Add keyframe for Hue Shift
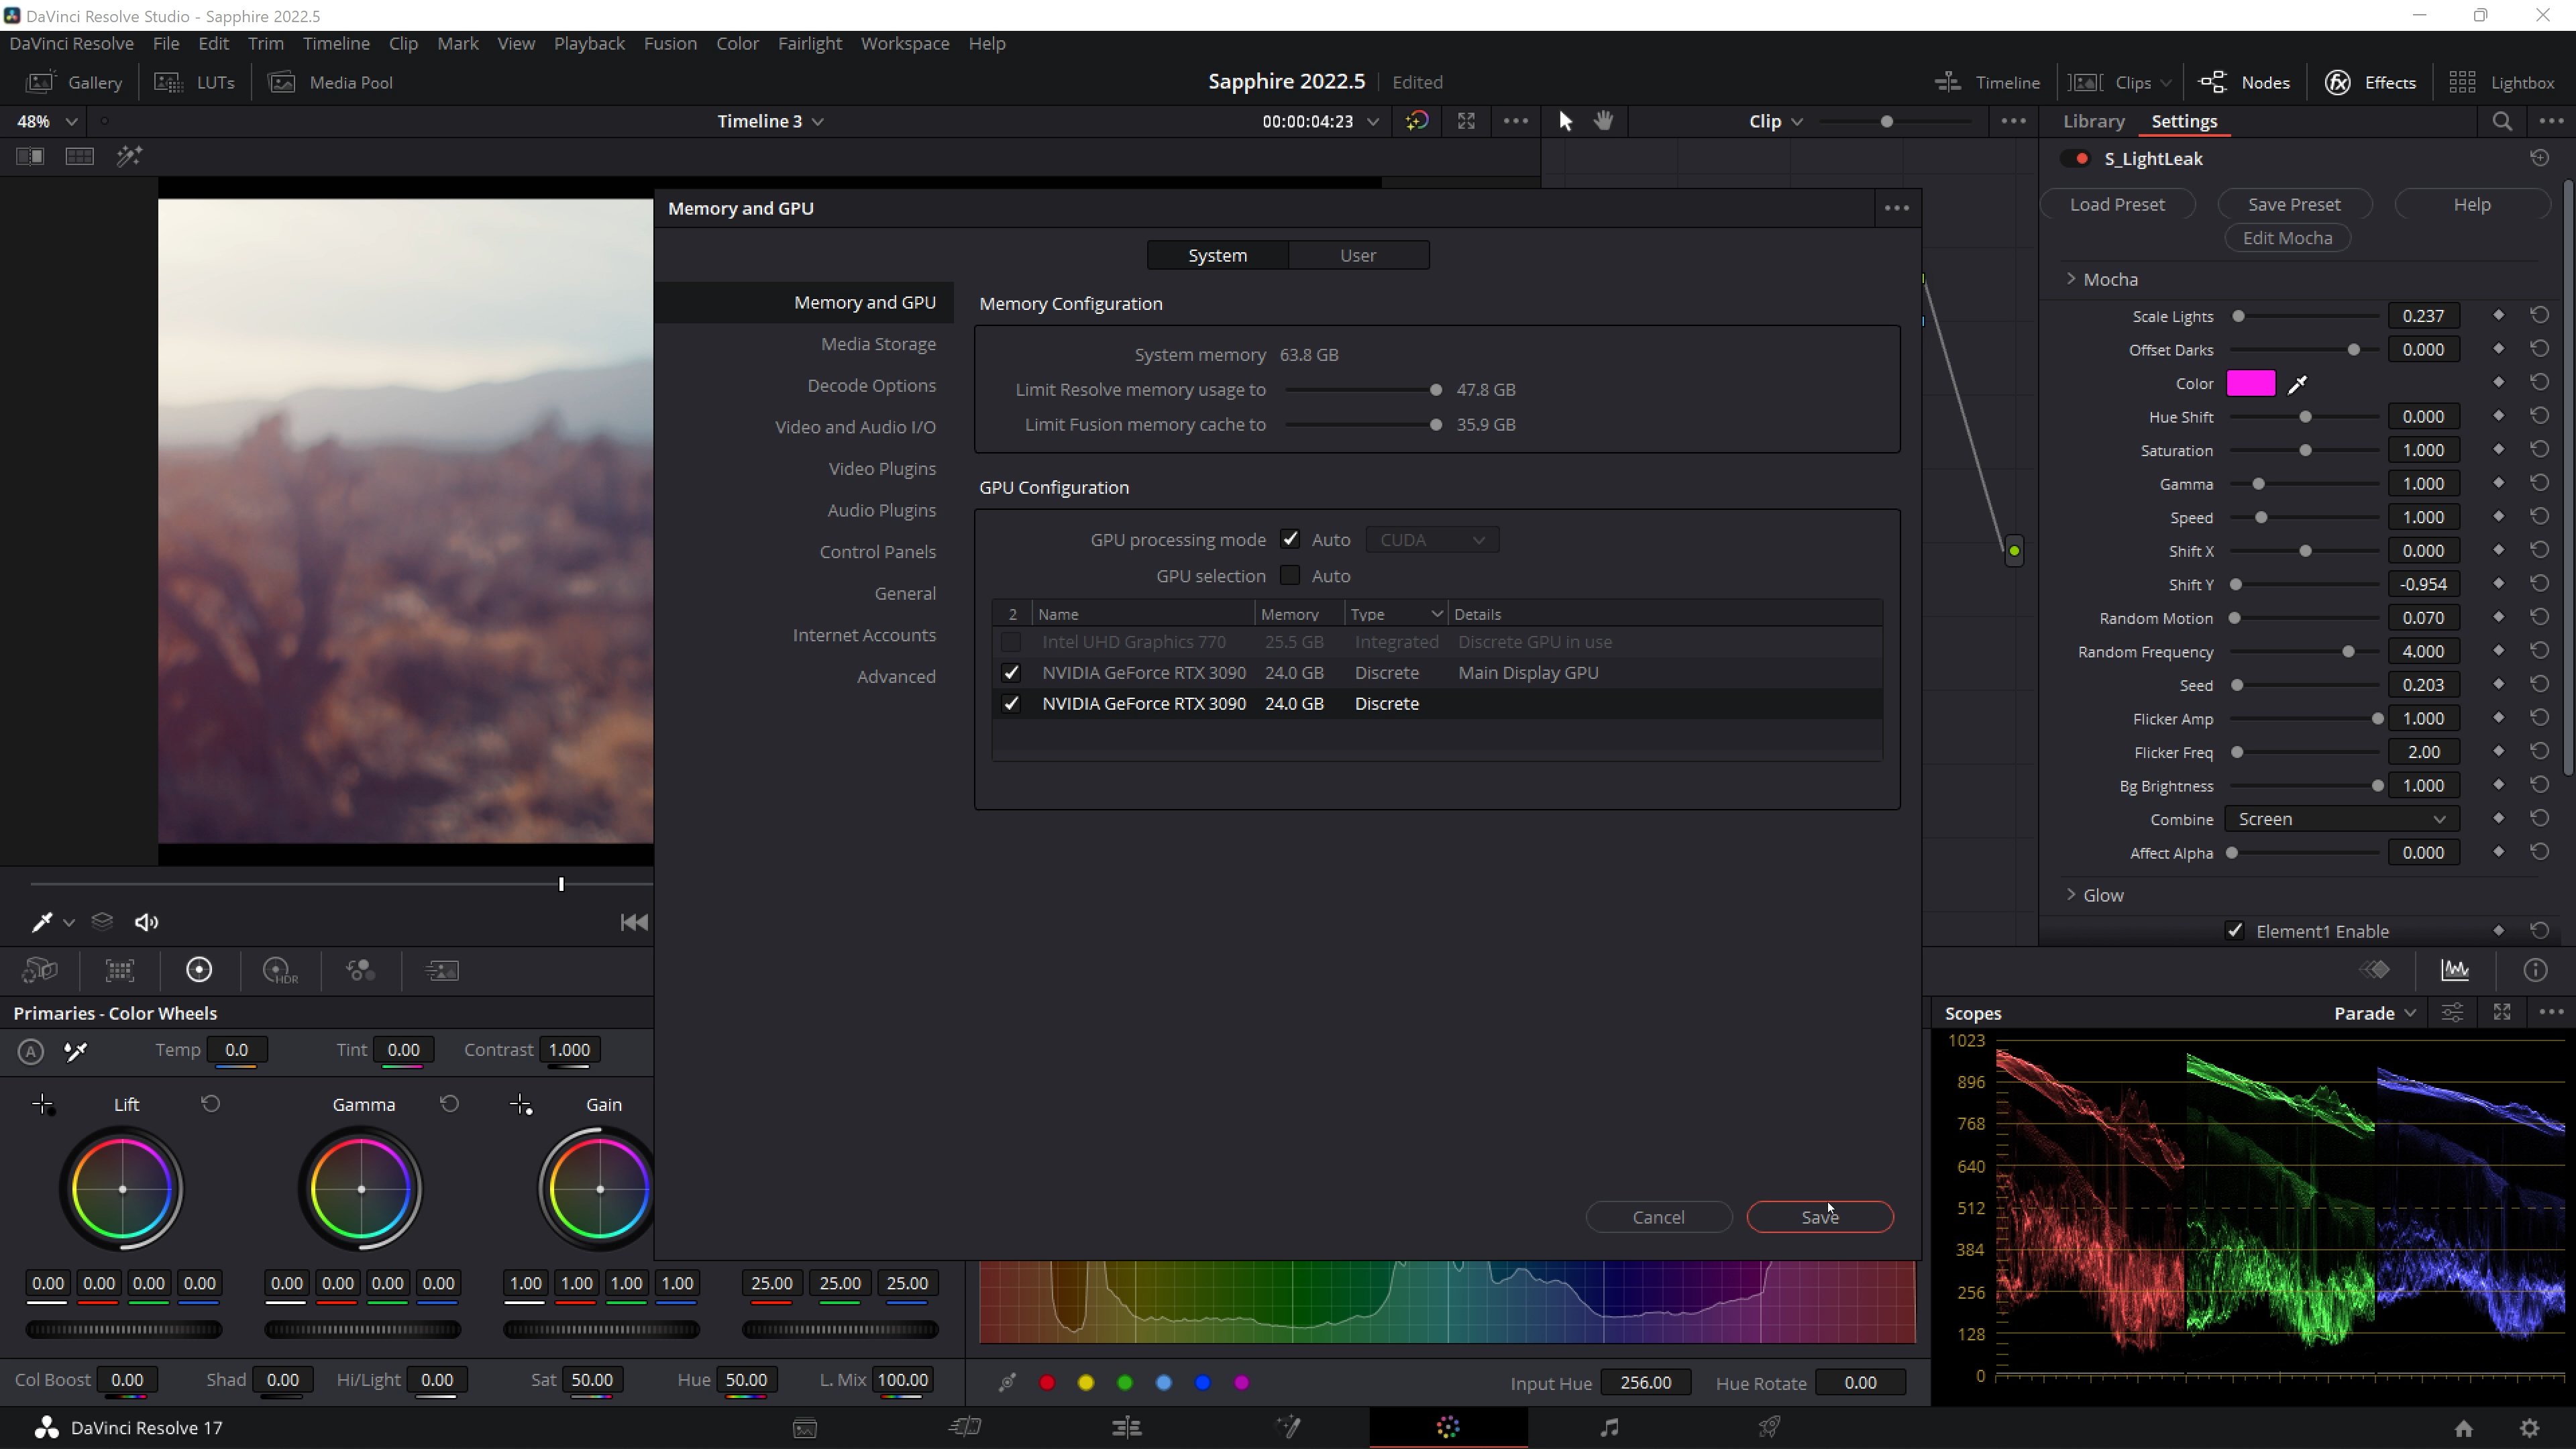The image size is (2576, 1449). [2498, 416]
